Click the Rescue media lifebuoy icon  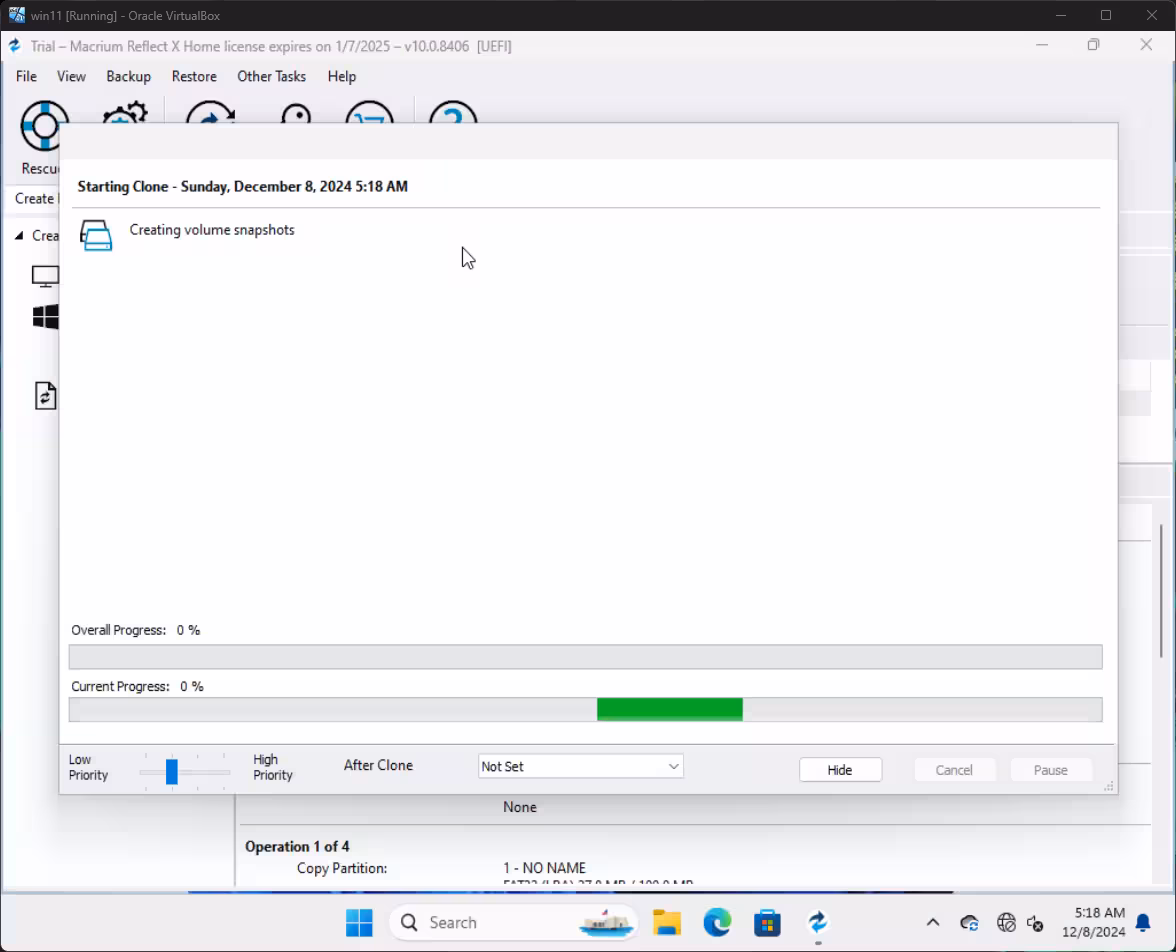point(44,125)
